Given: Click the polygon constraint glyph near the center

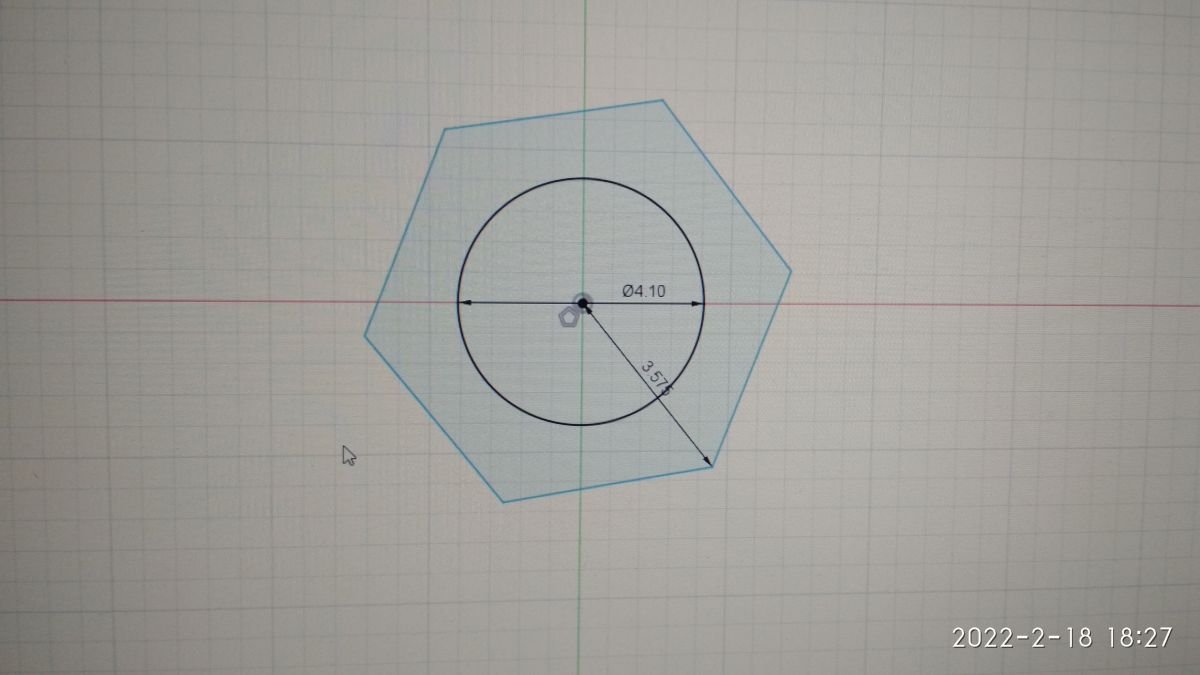Looking at the screenshot, I should tap(568, 318).
